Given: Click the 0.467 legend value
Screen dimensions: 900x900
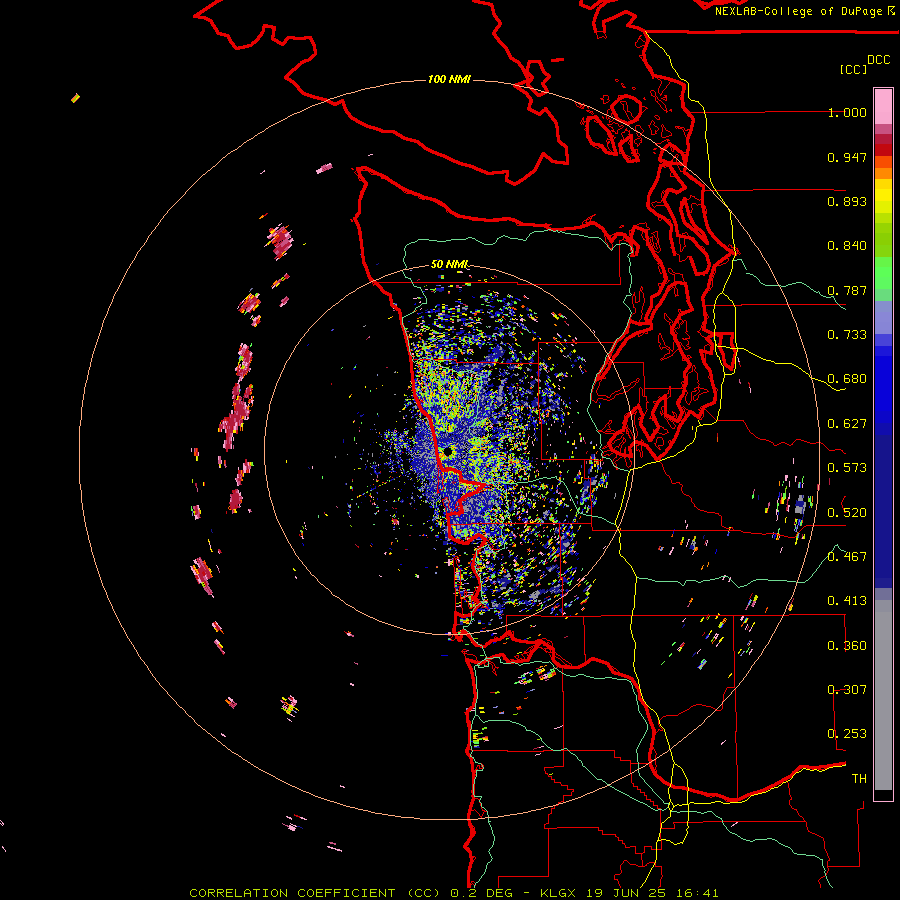Looking at the screenshot, I should [x=847, y=557].
